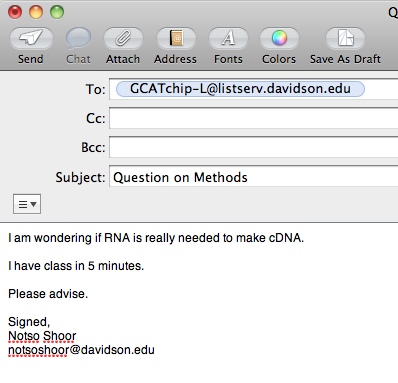The height and width of the screenshot is (383, 398).
Task: Click the To field empty area
Action: 382,89
